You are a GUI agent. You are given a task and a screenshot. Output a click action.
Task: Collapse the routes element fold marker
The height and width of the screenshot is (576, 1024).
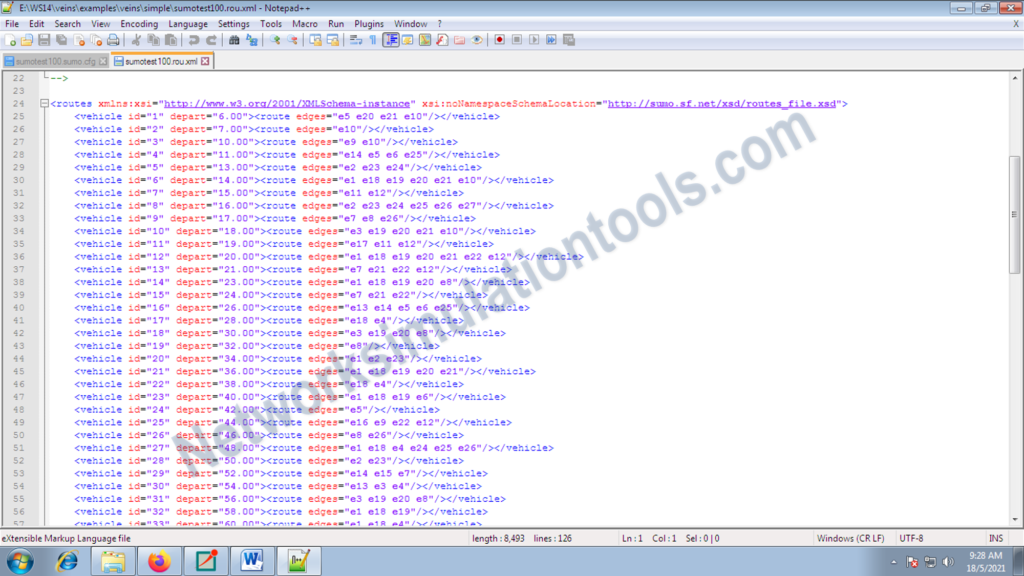coord(44,104)
